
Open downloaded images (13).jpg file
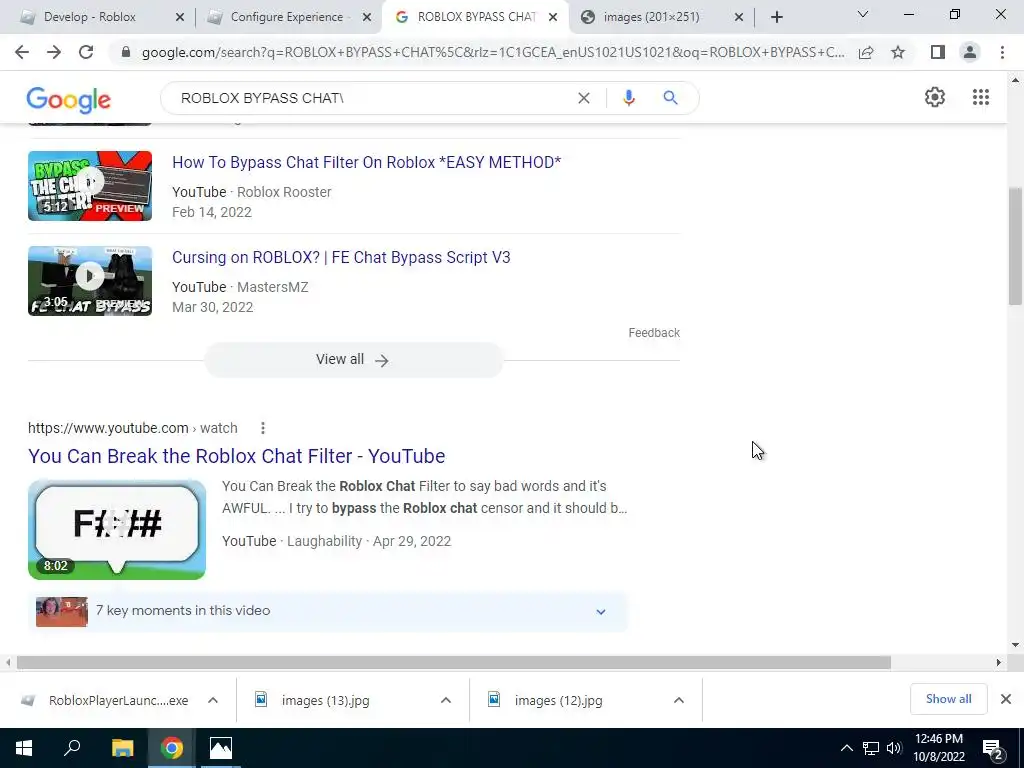(312, 700)
